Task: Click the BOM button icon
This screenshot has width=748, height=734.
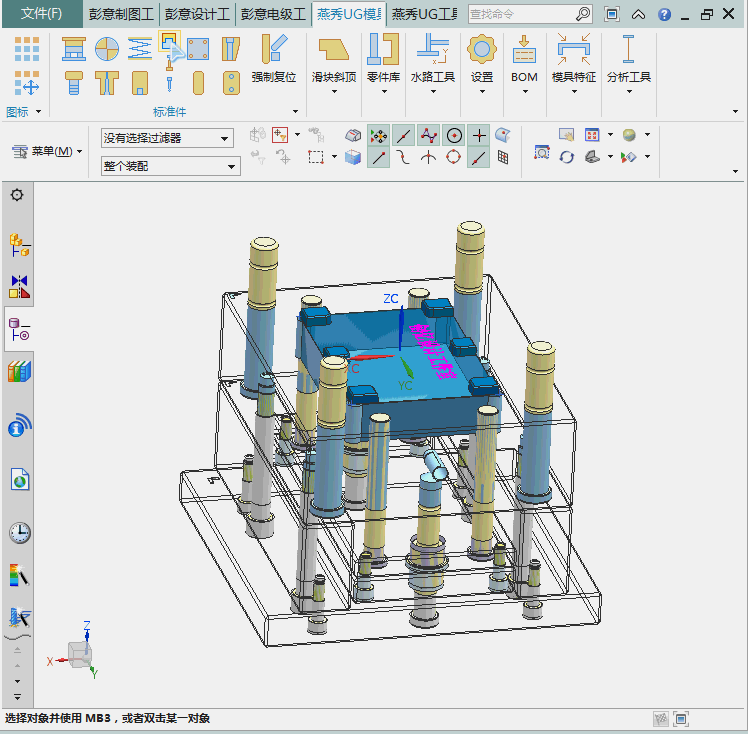Action: [524, 50]
